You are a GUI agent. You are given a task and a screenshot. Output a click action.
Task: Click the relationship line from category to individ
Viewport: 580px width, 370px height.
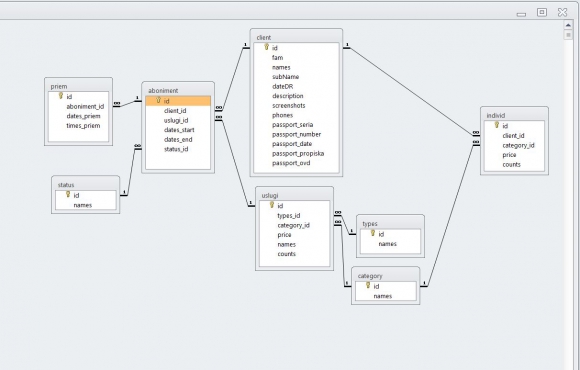click(451, 215)
